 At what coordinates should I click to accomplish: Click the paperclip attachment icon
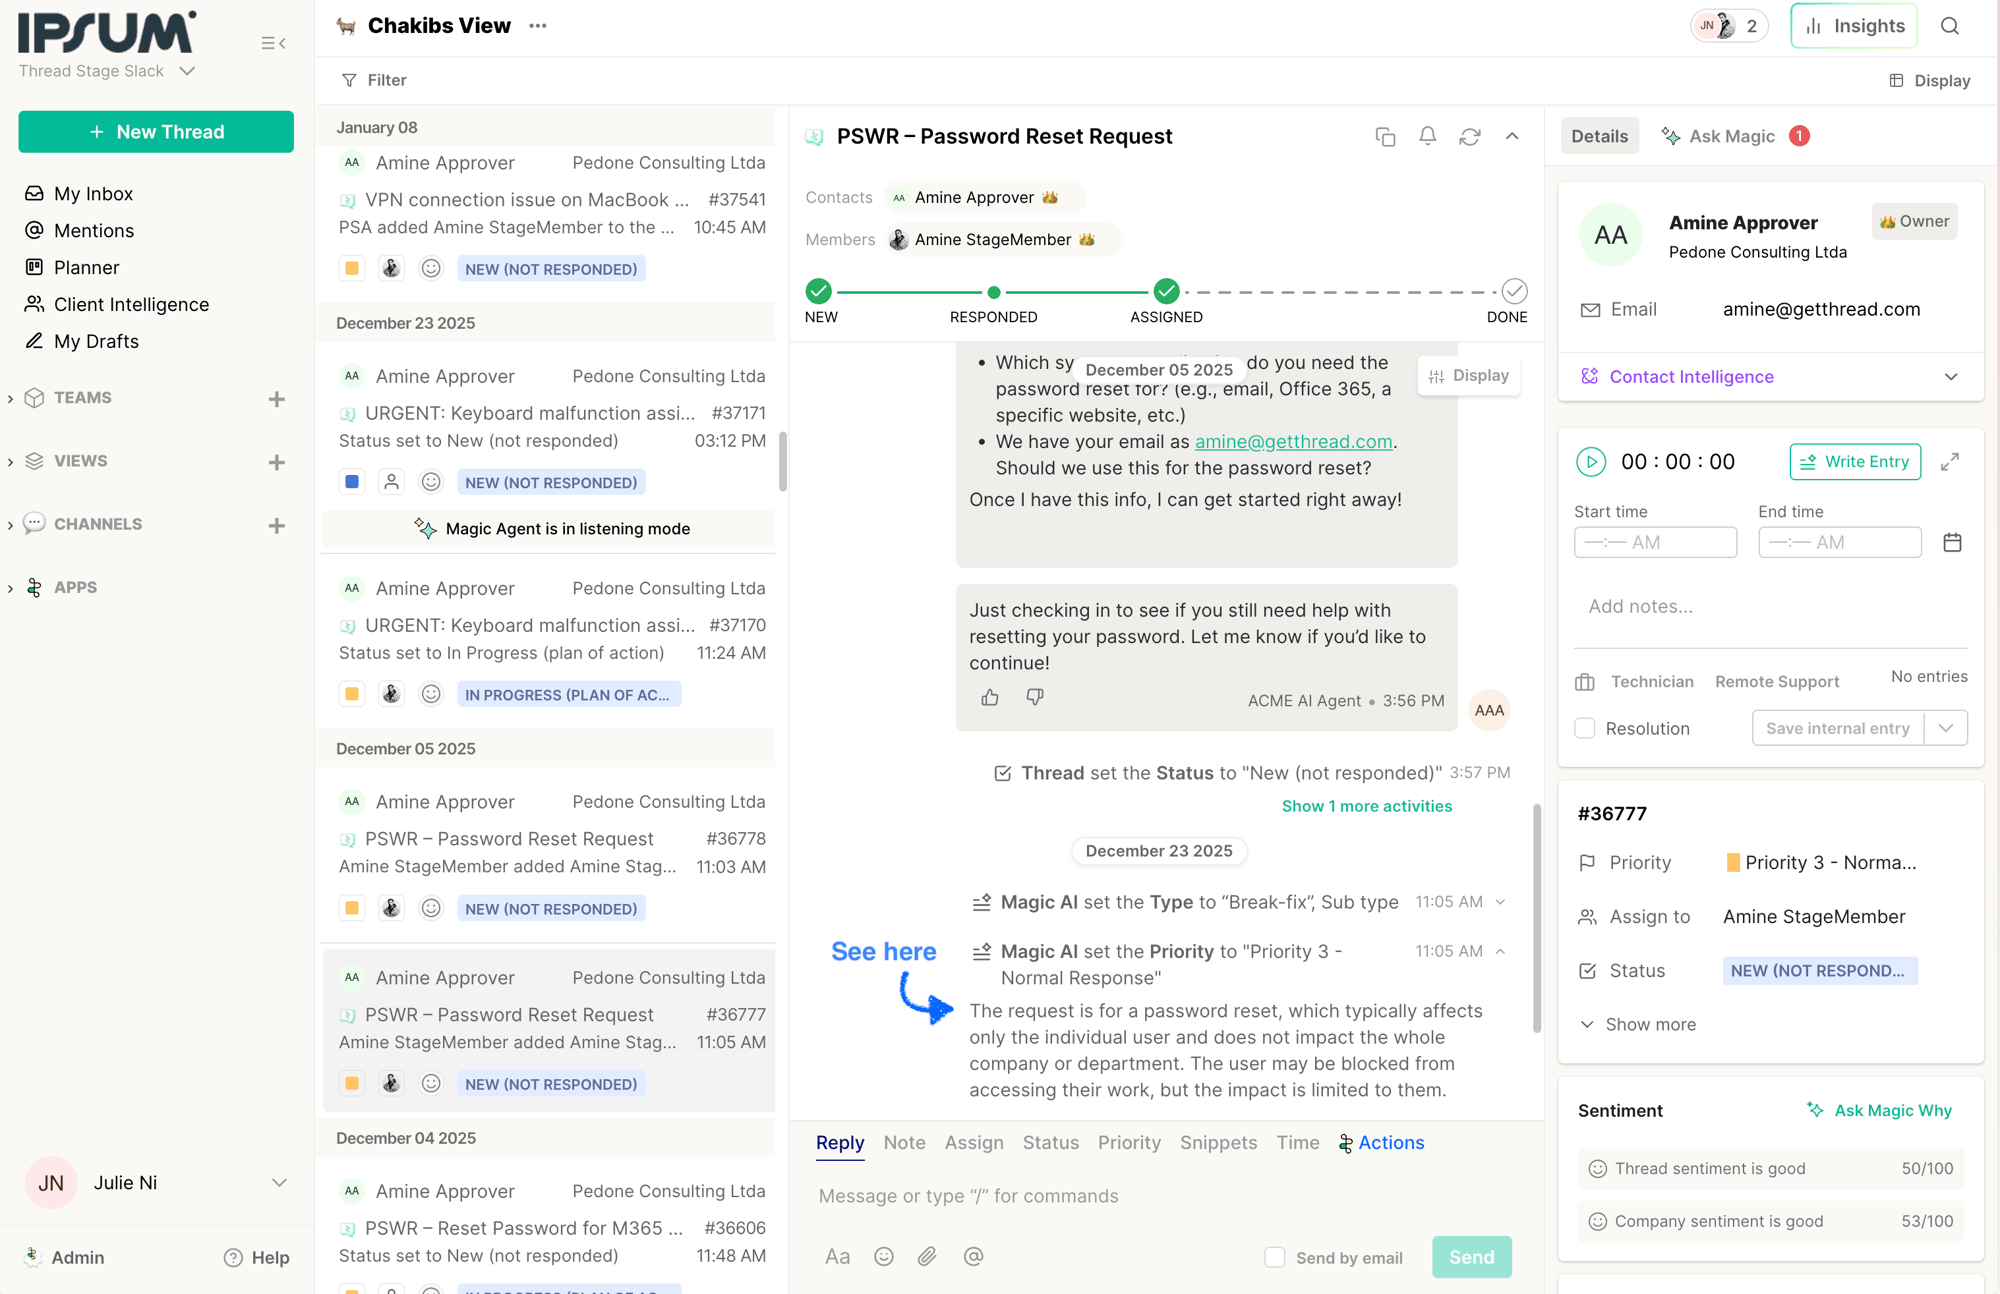click(x=927, y=1256)
